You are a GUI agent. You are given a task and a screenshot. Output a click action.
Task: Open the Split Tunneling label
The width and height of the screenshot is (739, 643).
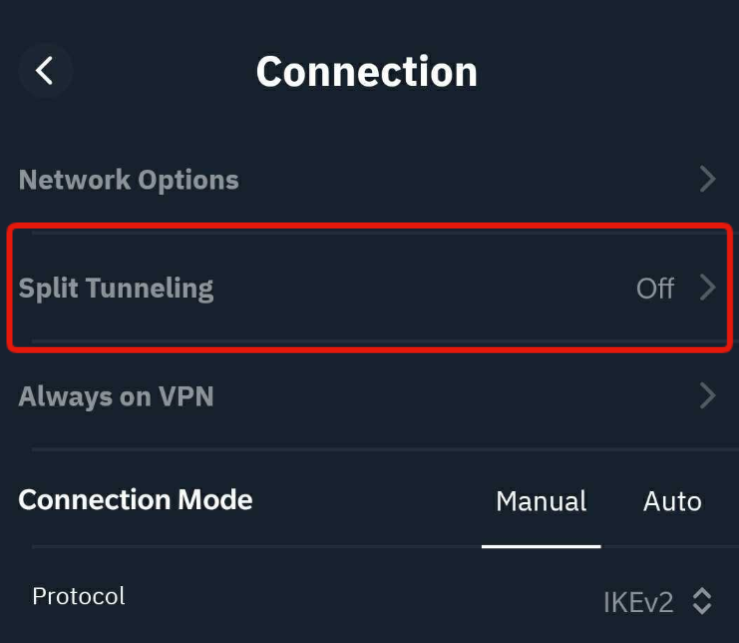(116, 288)
